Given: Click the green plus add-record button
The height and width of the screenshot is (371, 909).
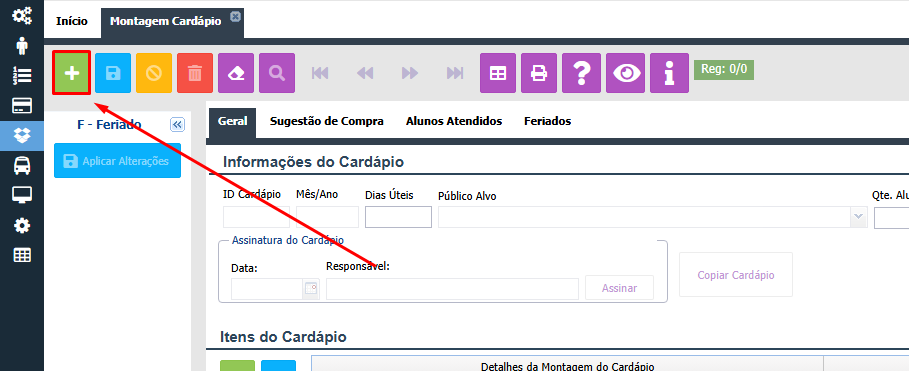Looking at the screenshot, I should pyautogui.click(x=72, y=73).
